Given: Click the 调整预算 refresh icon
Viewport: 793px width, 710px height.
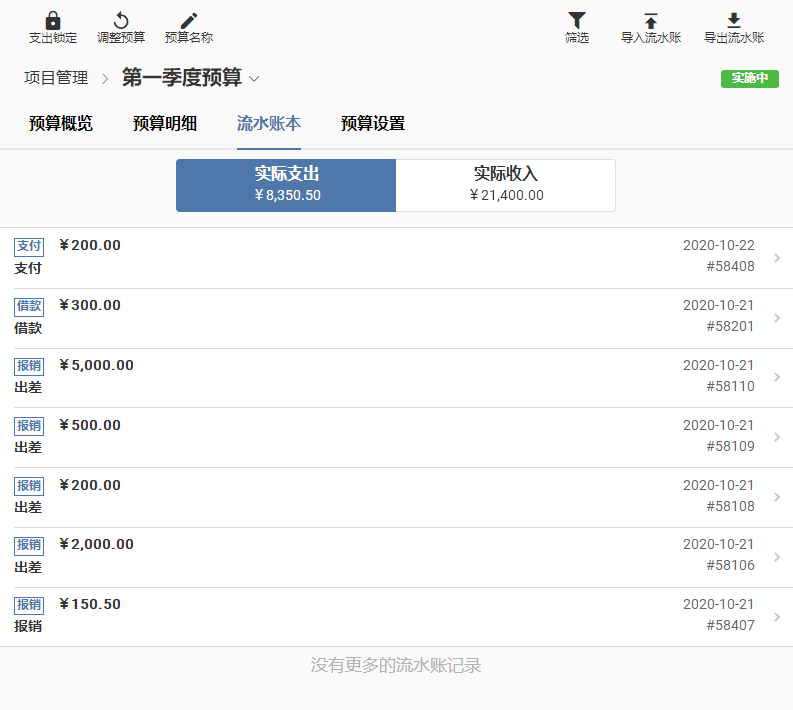Looking at the screenshot, I should click(x=121, y=21).
